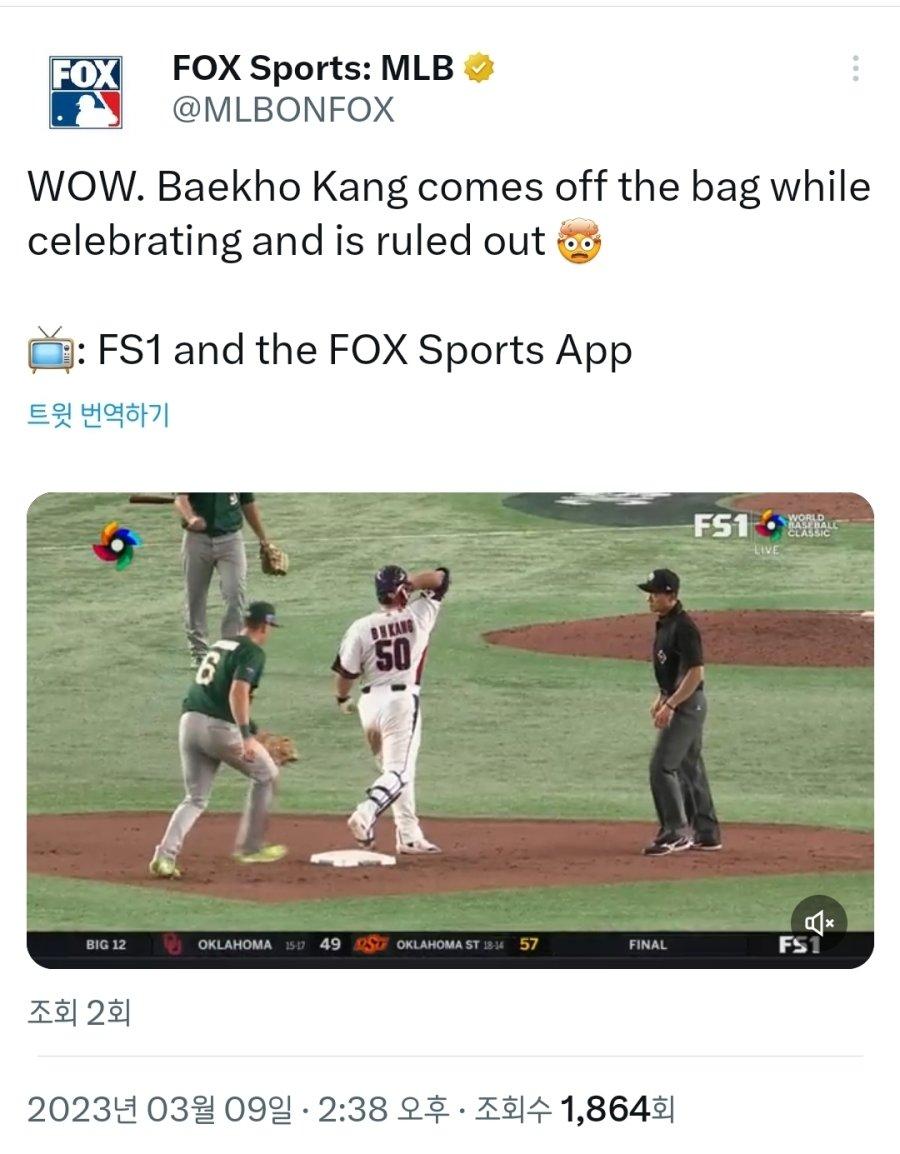Screen dimensions: 900x1154
Task: Click the 조회수 1,864회 views label
Action: [x=574, y=1109]
